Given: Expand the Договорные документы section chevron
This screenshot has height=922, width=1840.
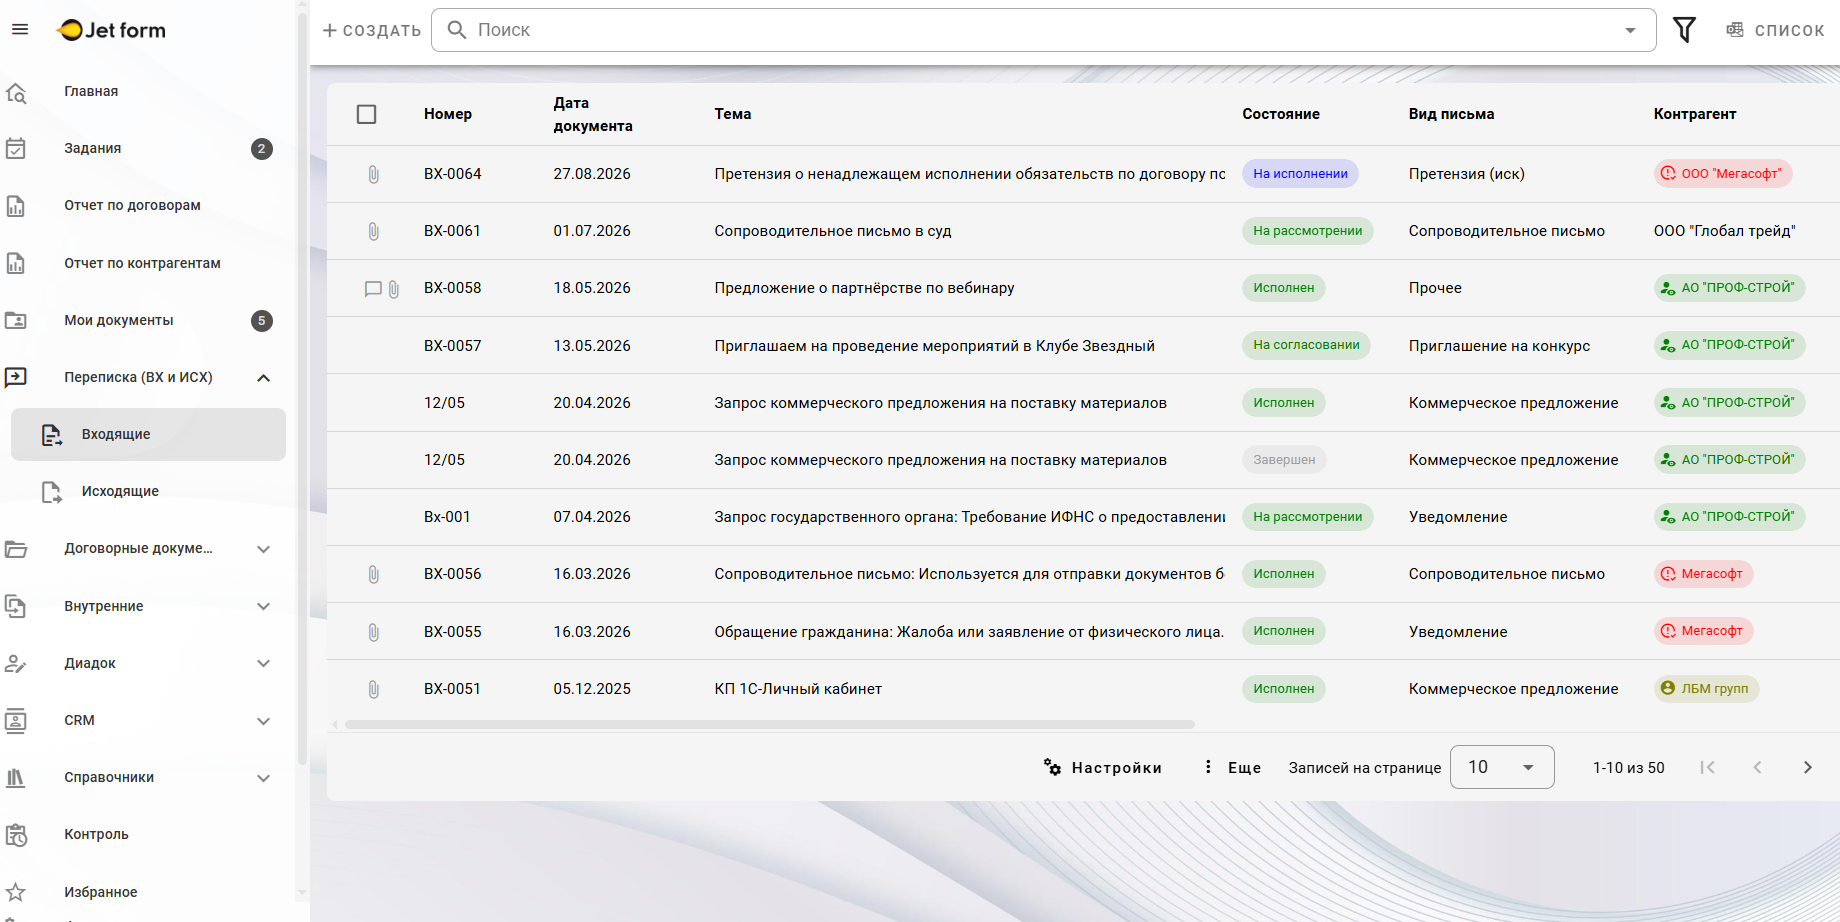Looking at the screenshot, I should pyautogui.click(x=264, y=549).
